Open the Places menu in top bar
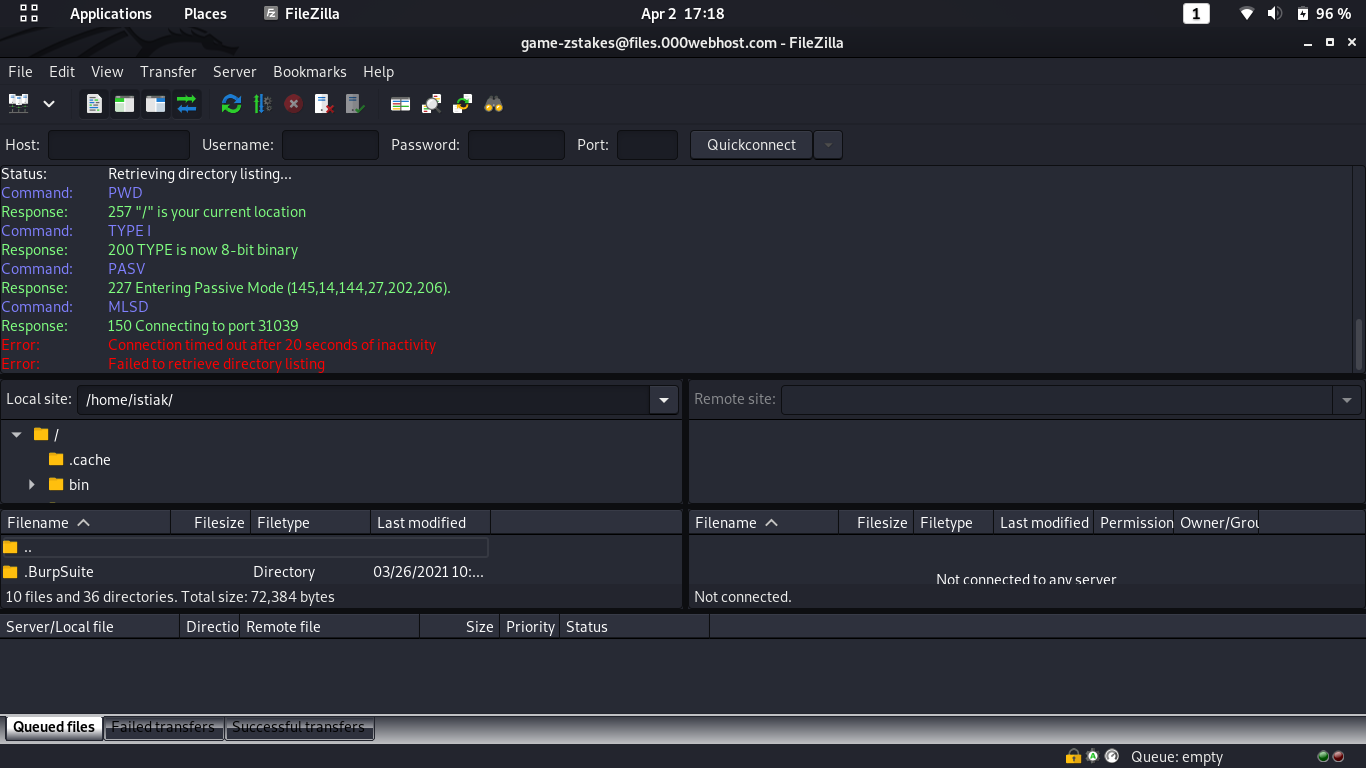Screen dimensions: 1366x768 click(205, 14)
